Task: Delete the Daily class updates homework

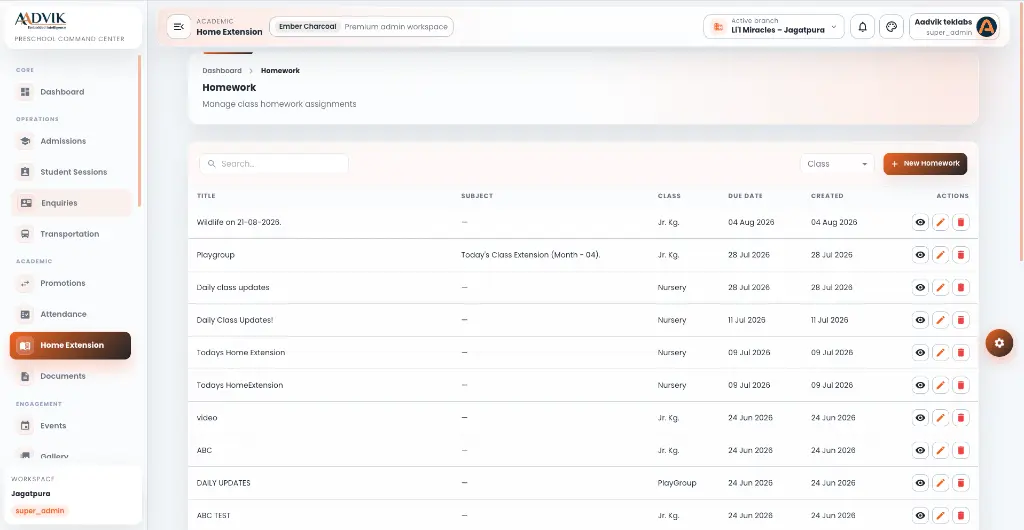Action: pyautogui.click(x=961, y=288)
